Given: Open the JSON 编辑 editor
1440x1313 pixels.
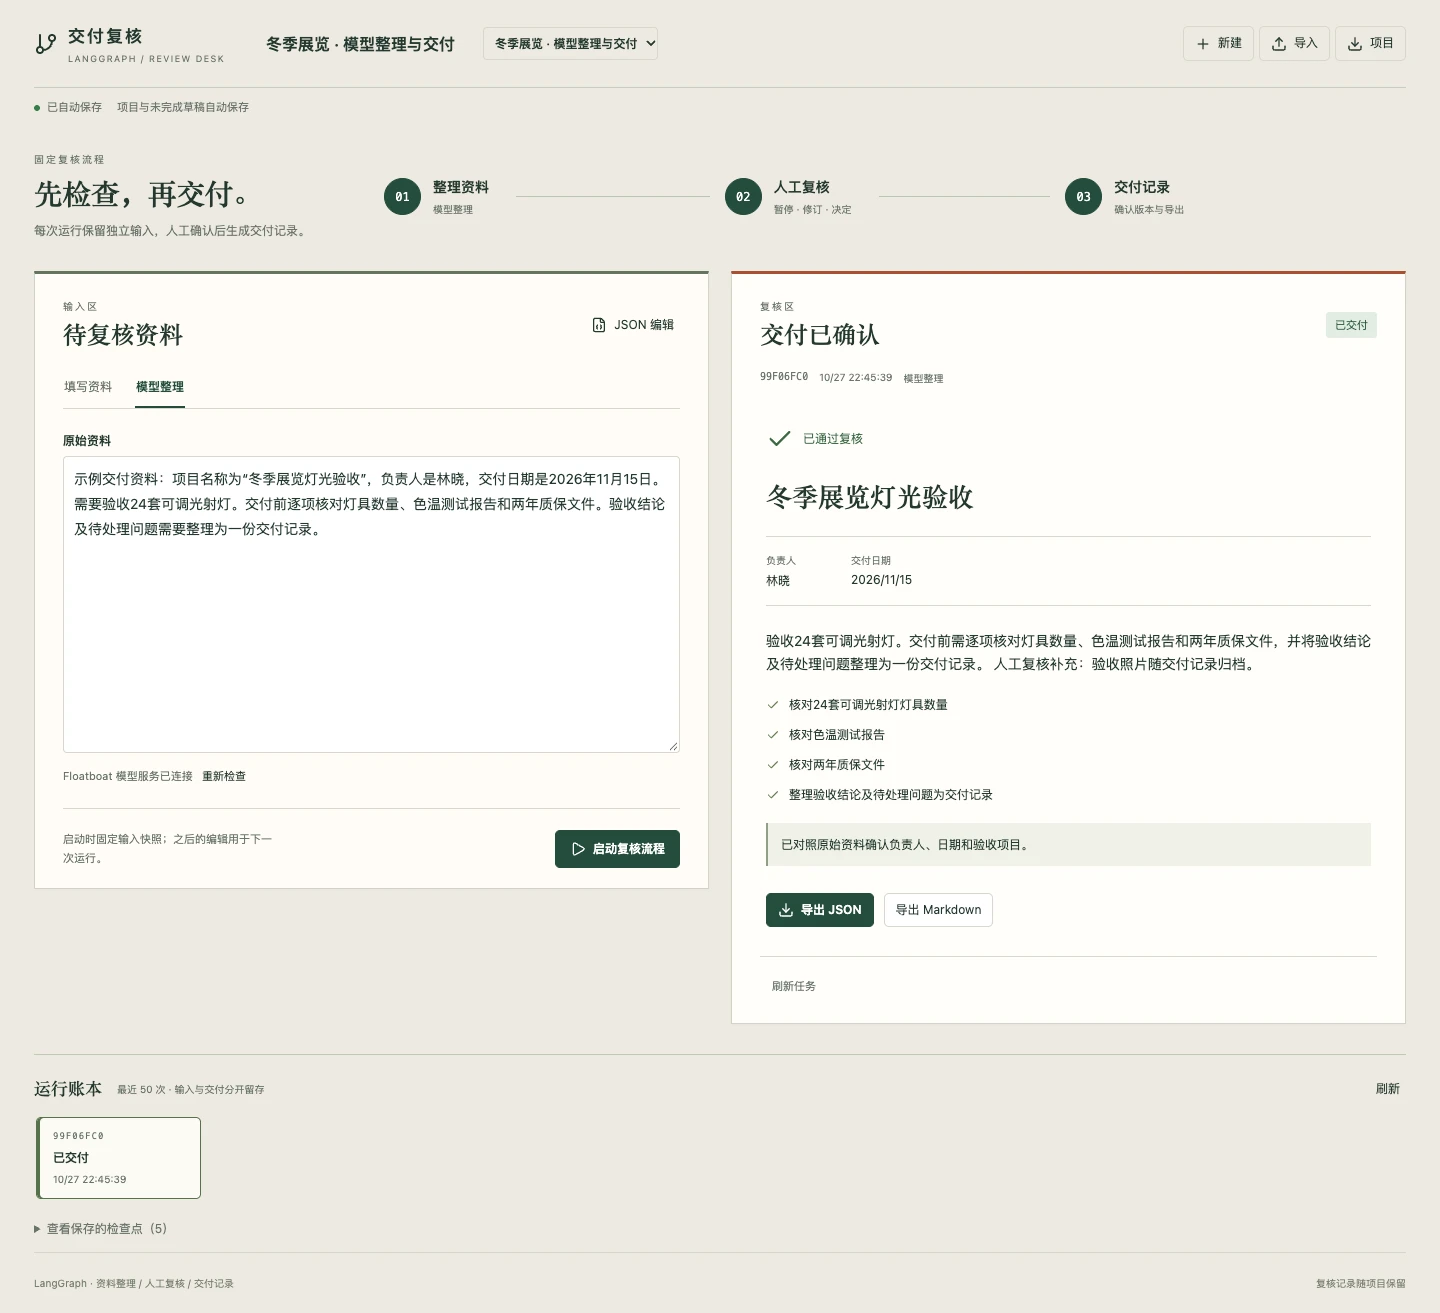Looking at the screenshot, I should [633, 325].
